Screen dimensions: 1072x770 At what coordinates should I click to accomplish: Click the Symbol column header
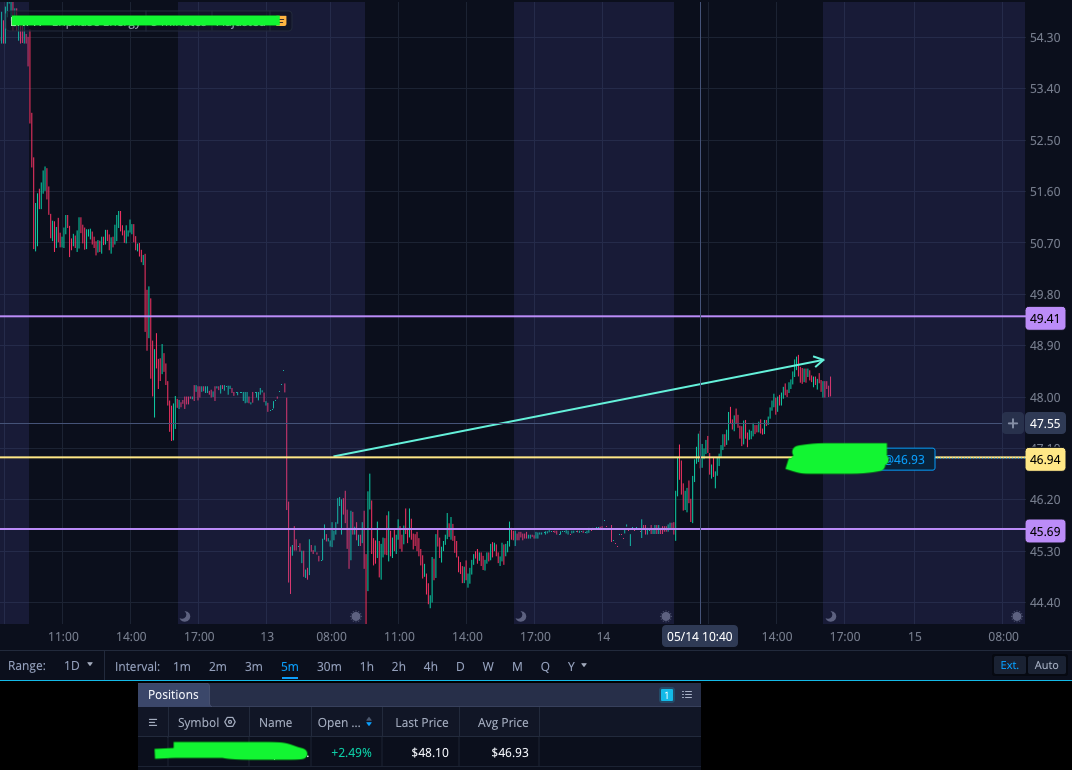[x=198, y=722]
